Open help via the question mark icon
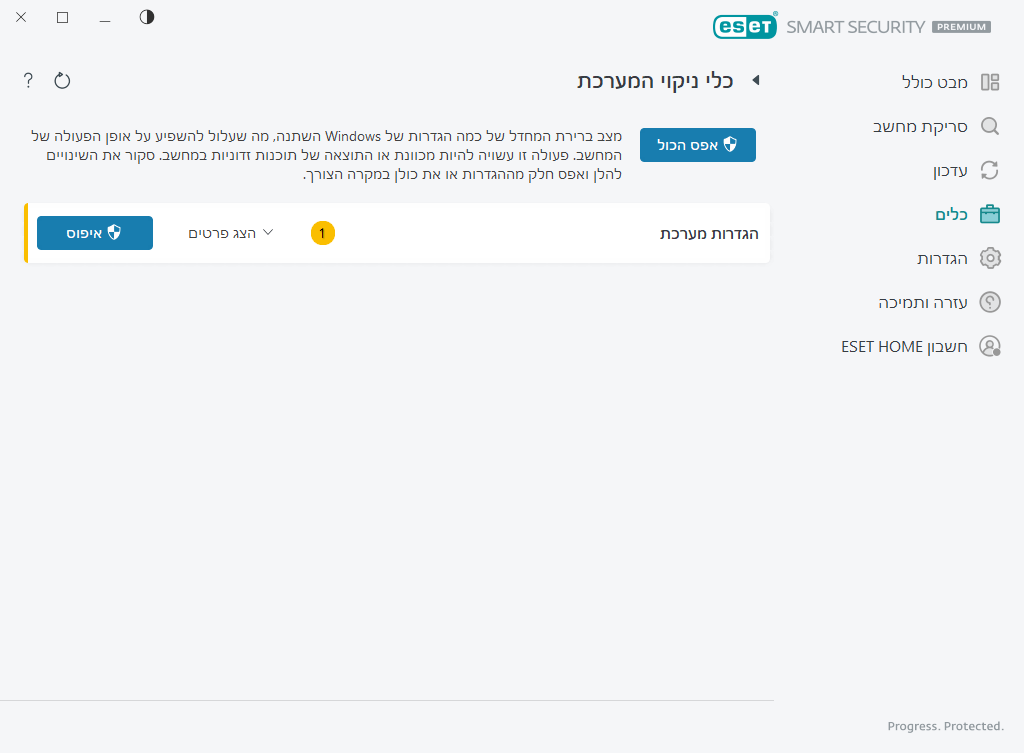 (28, 81)
